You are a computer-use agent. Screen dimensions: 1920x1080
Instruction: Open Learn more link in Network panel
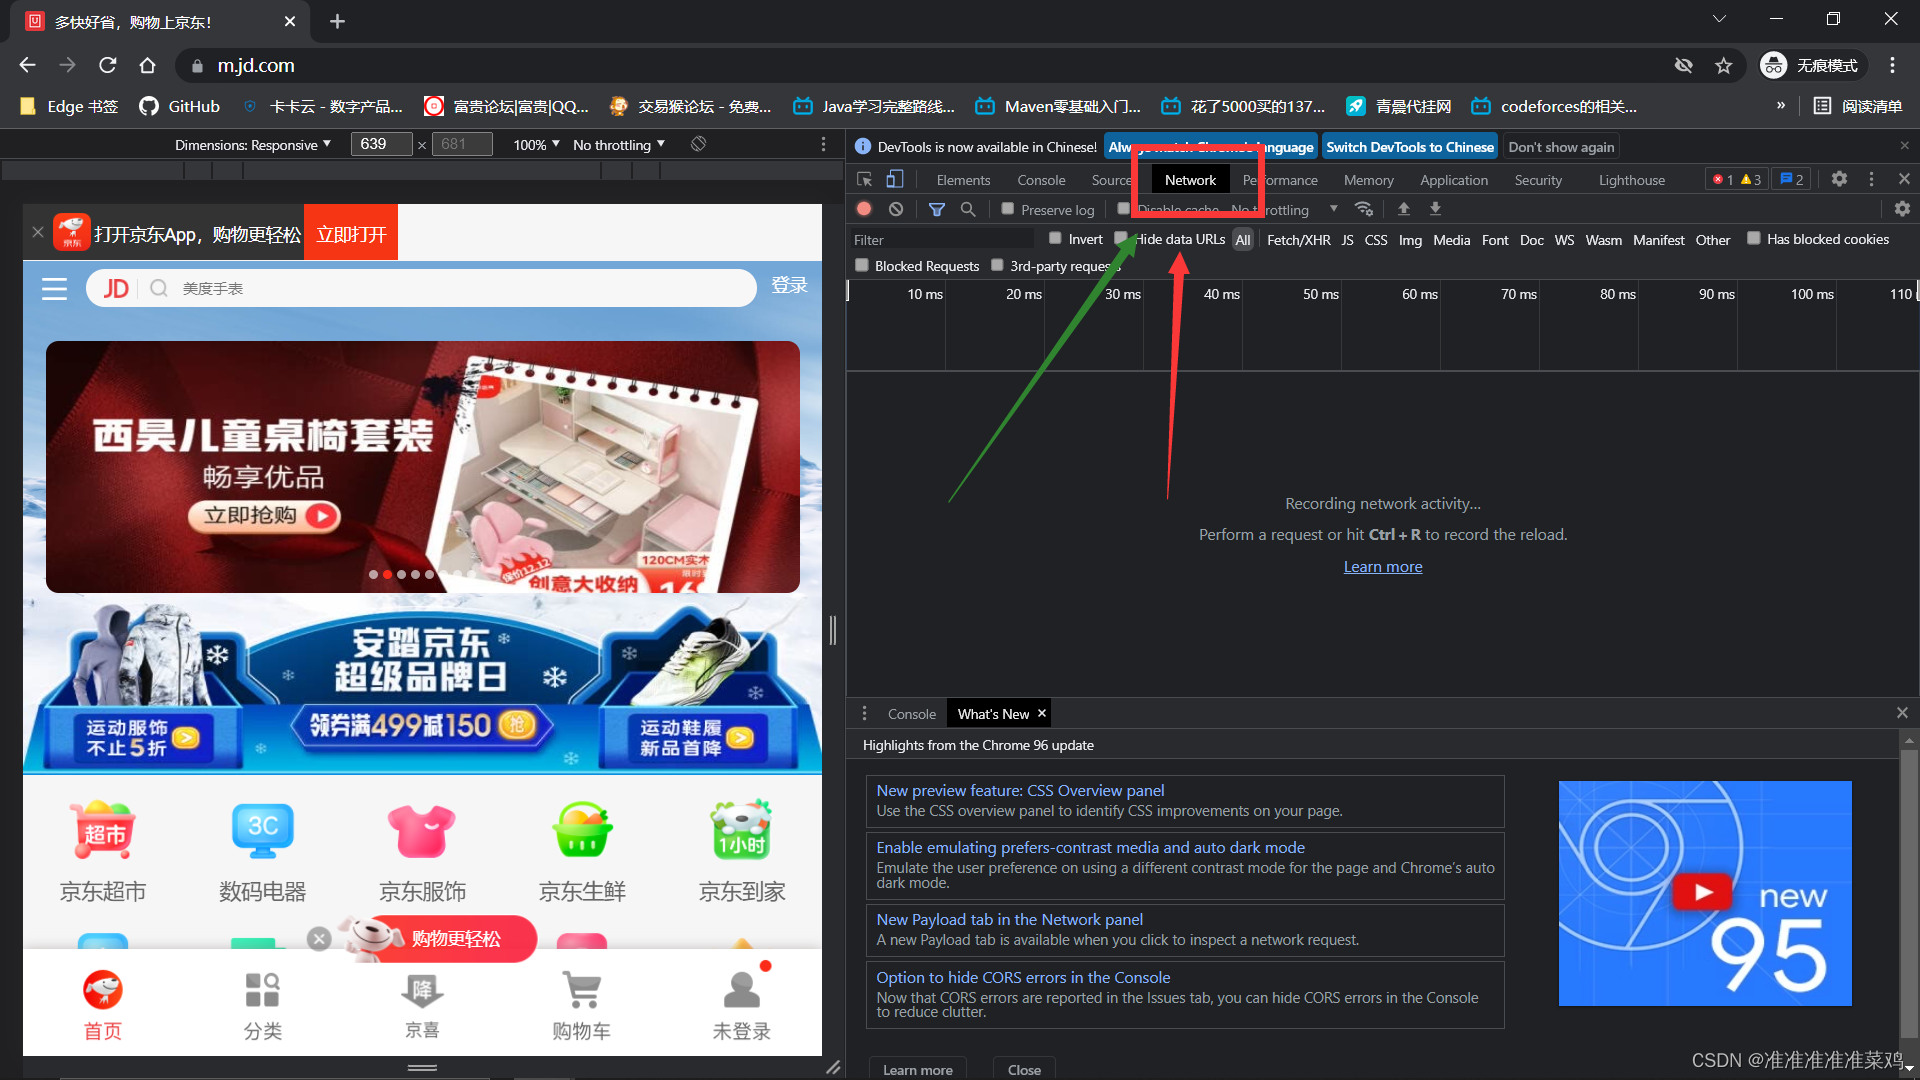[1382, 567]
